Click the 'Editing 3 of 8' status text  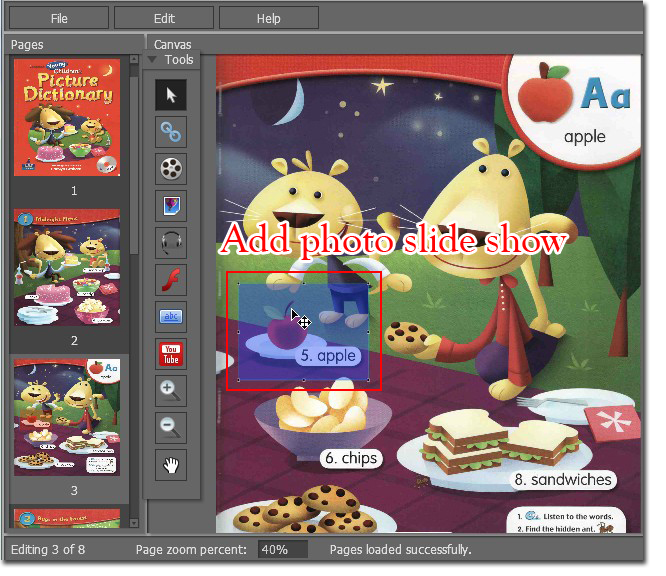[48, 550]
